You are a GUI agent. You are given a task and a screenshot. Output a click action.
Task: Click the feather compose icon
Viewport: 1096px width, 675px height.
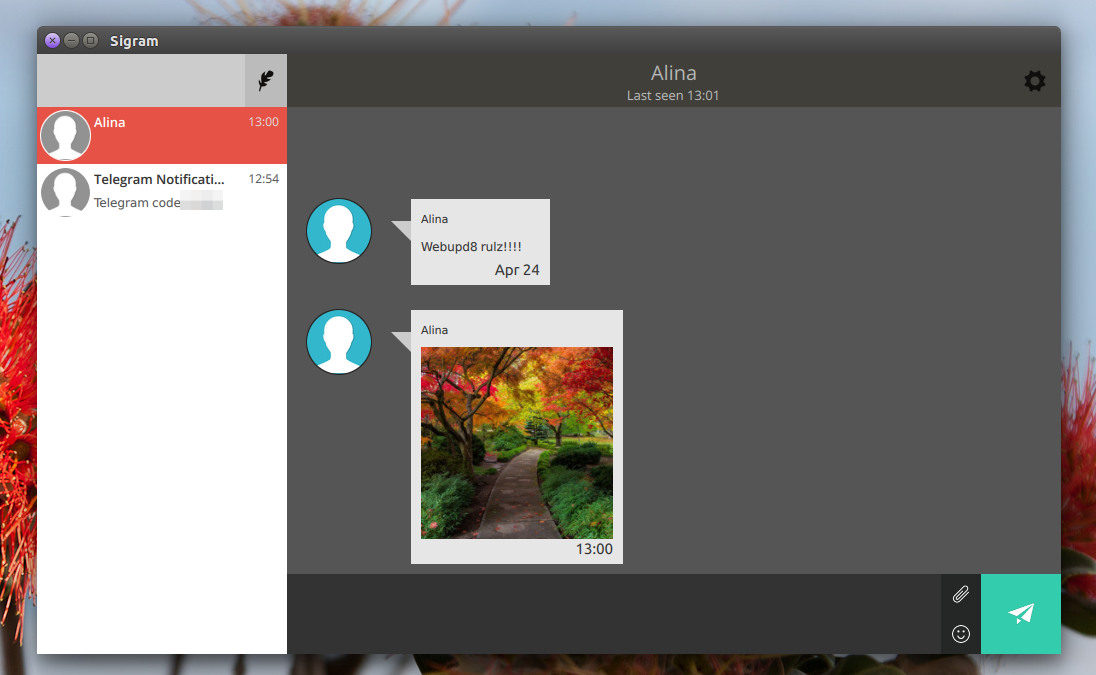tap(266, 80)
